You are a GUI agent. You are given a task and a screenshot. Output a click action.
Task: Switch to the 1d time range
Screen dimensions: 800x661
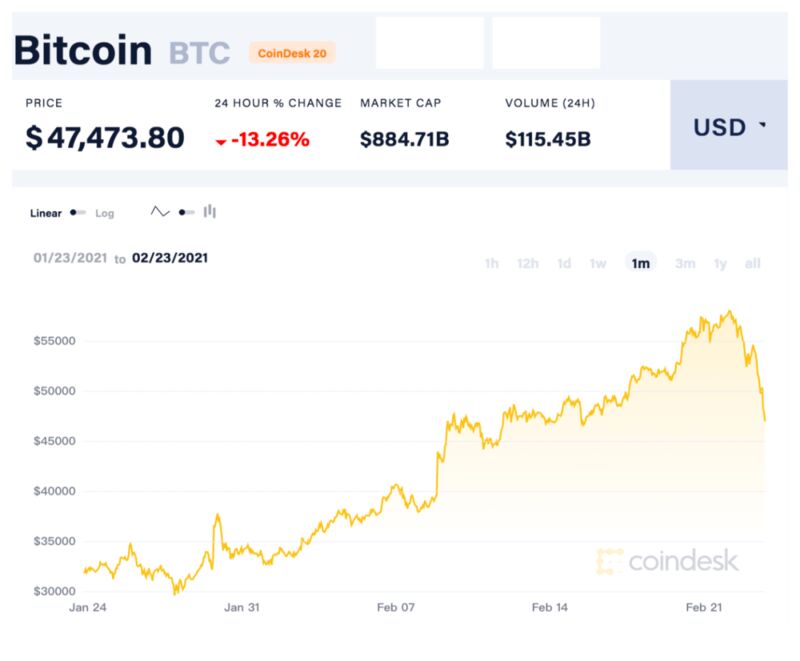point(564,263)
